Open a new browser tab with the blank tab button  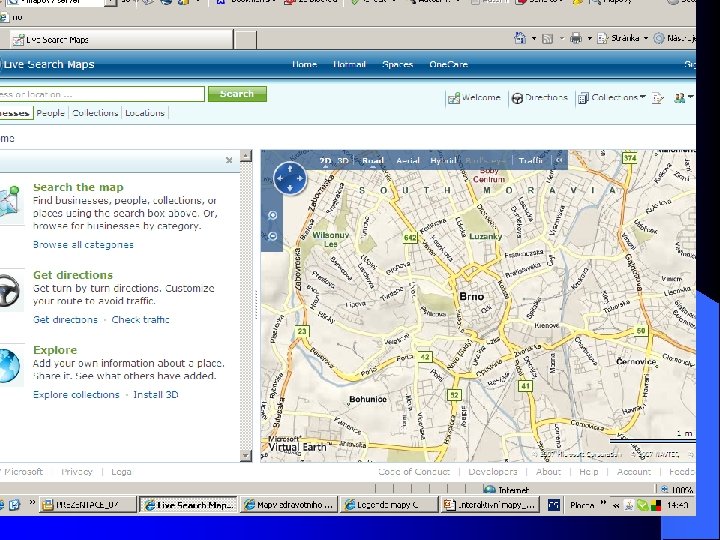[246, 40]
